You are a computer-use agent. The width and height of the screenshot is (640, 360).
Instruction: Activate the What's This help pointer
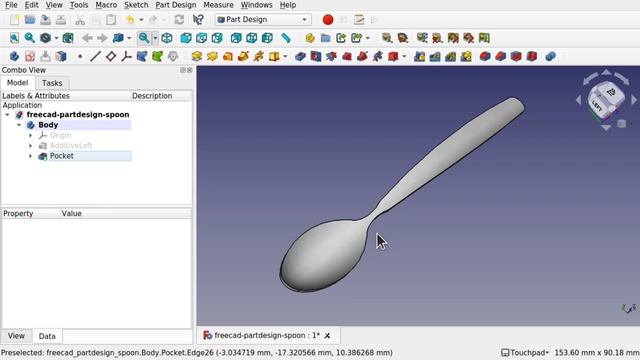198,20
